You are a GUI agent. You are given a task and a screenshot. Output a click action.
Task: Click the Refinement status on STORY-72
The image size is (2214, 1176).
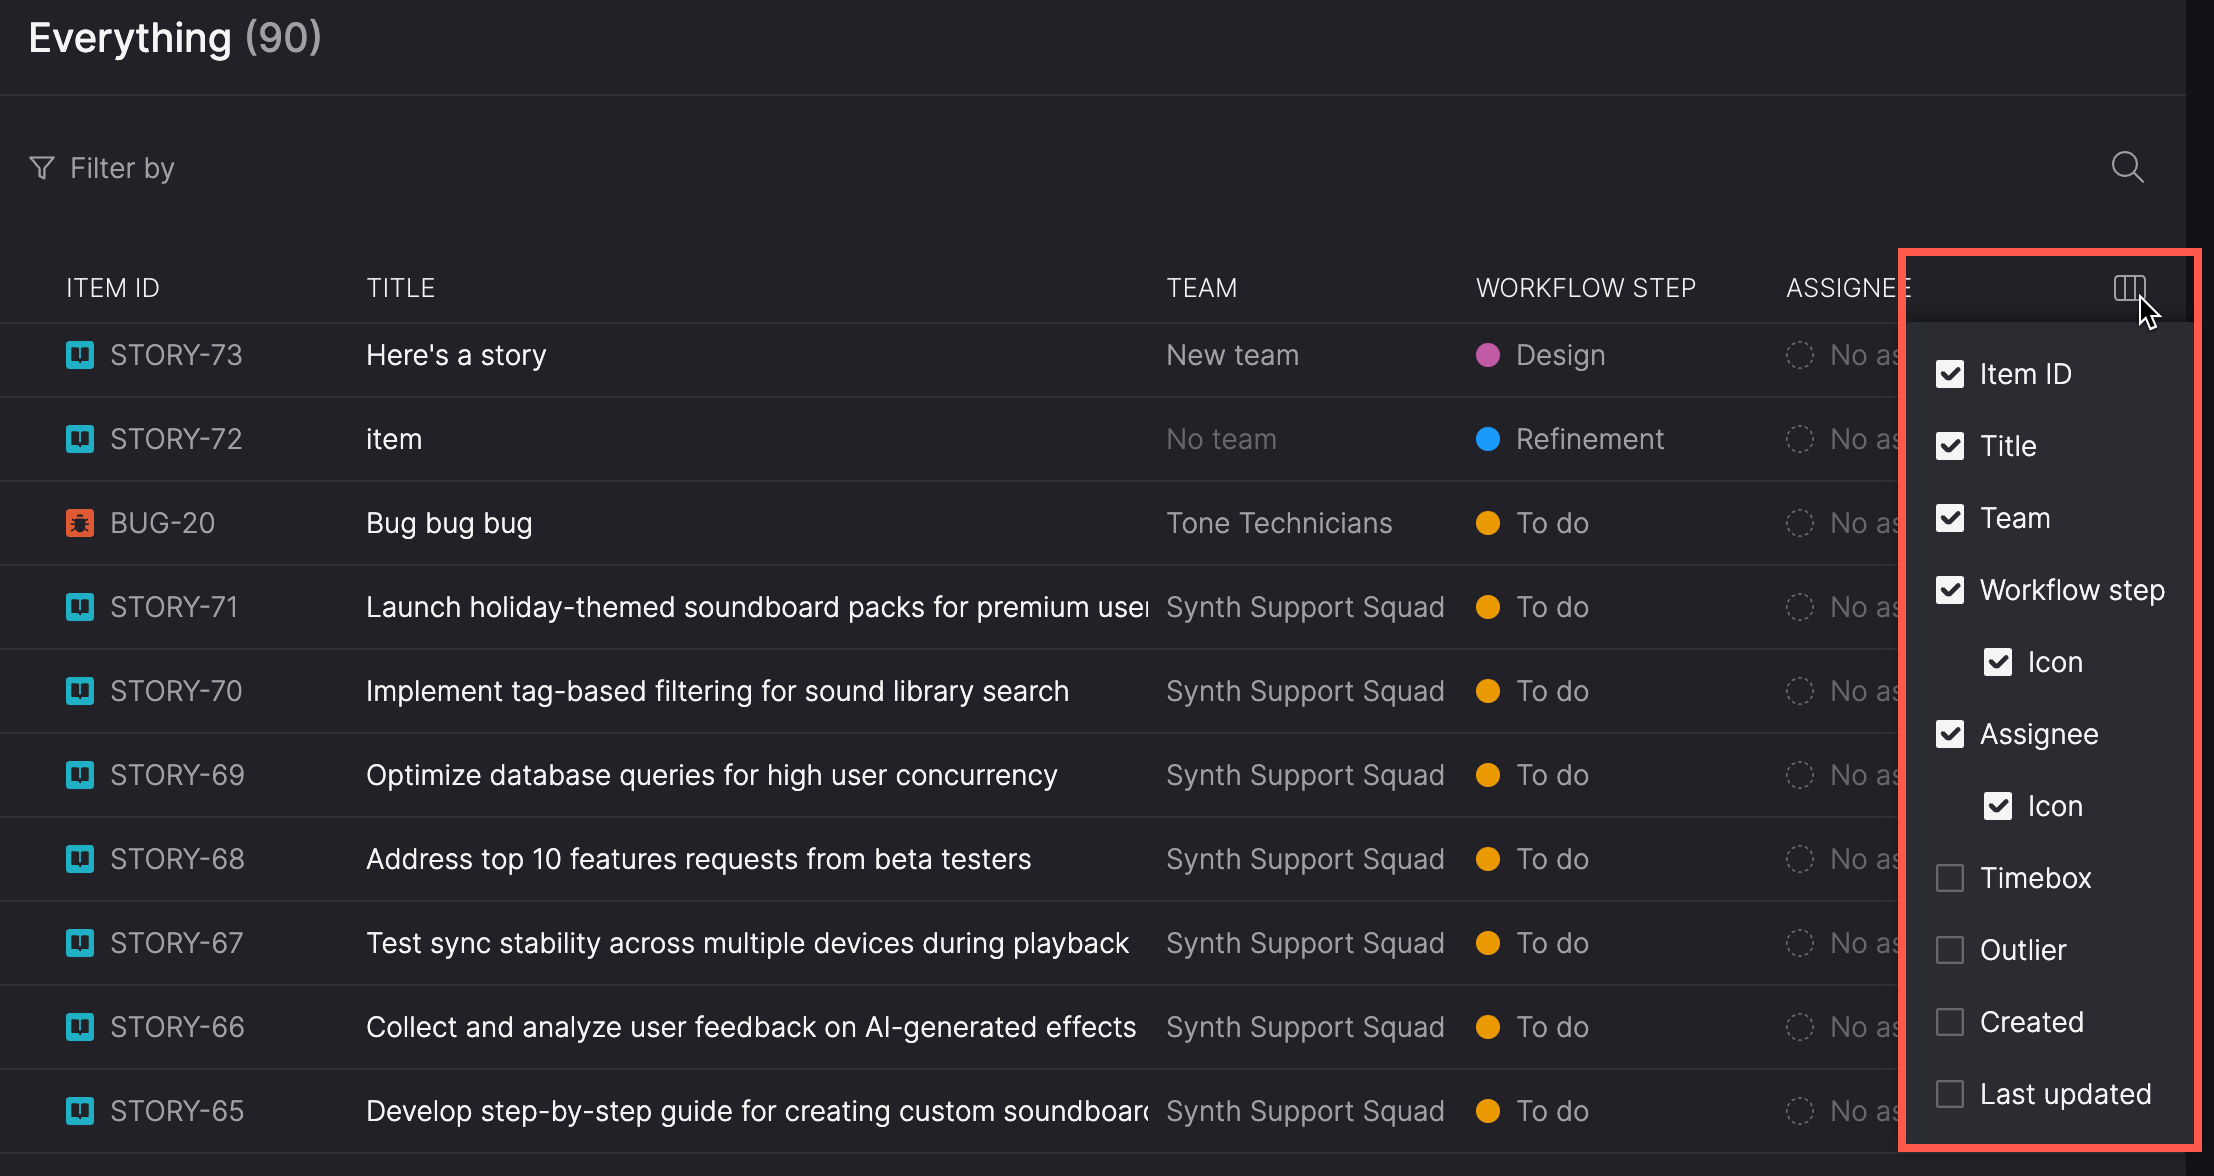coord(1589,439)
